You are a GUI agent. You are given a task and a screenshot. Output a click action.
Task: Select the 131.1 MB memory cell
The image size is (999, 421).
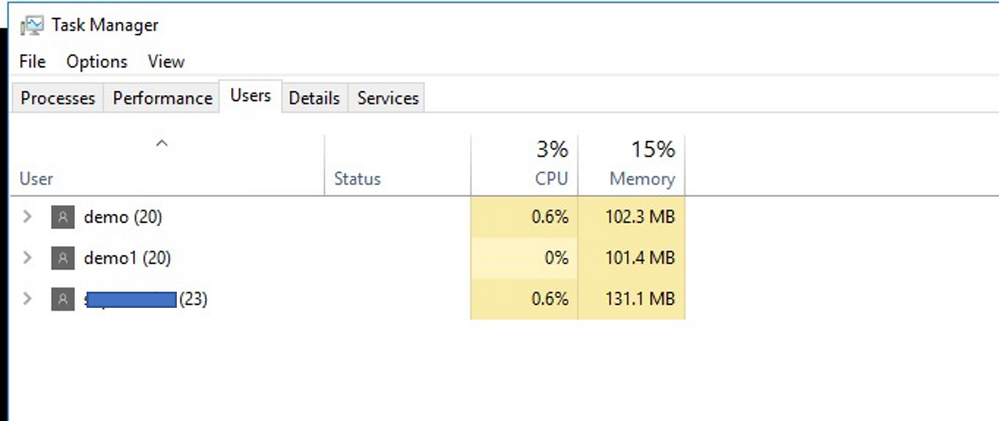(x=631, y=299)
